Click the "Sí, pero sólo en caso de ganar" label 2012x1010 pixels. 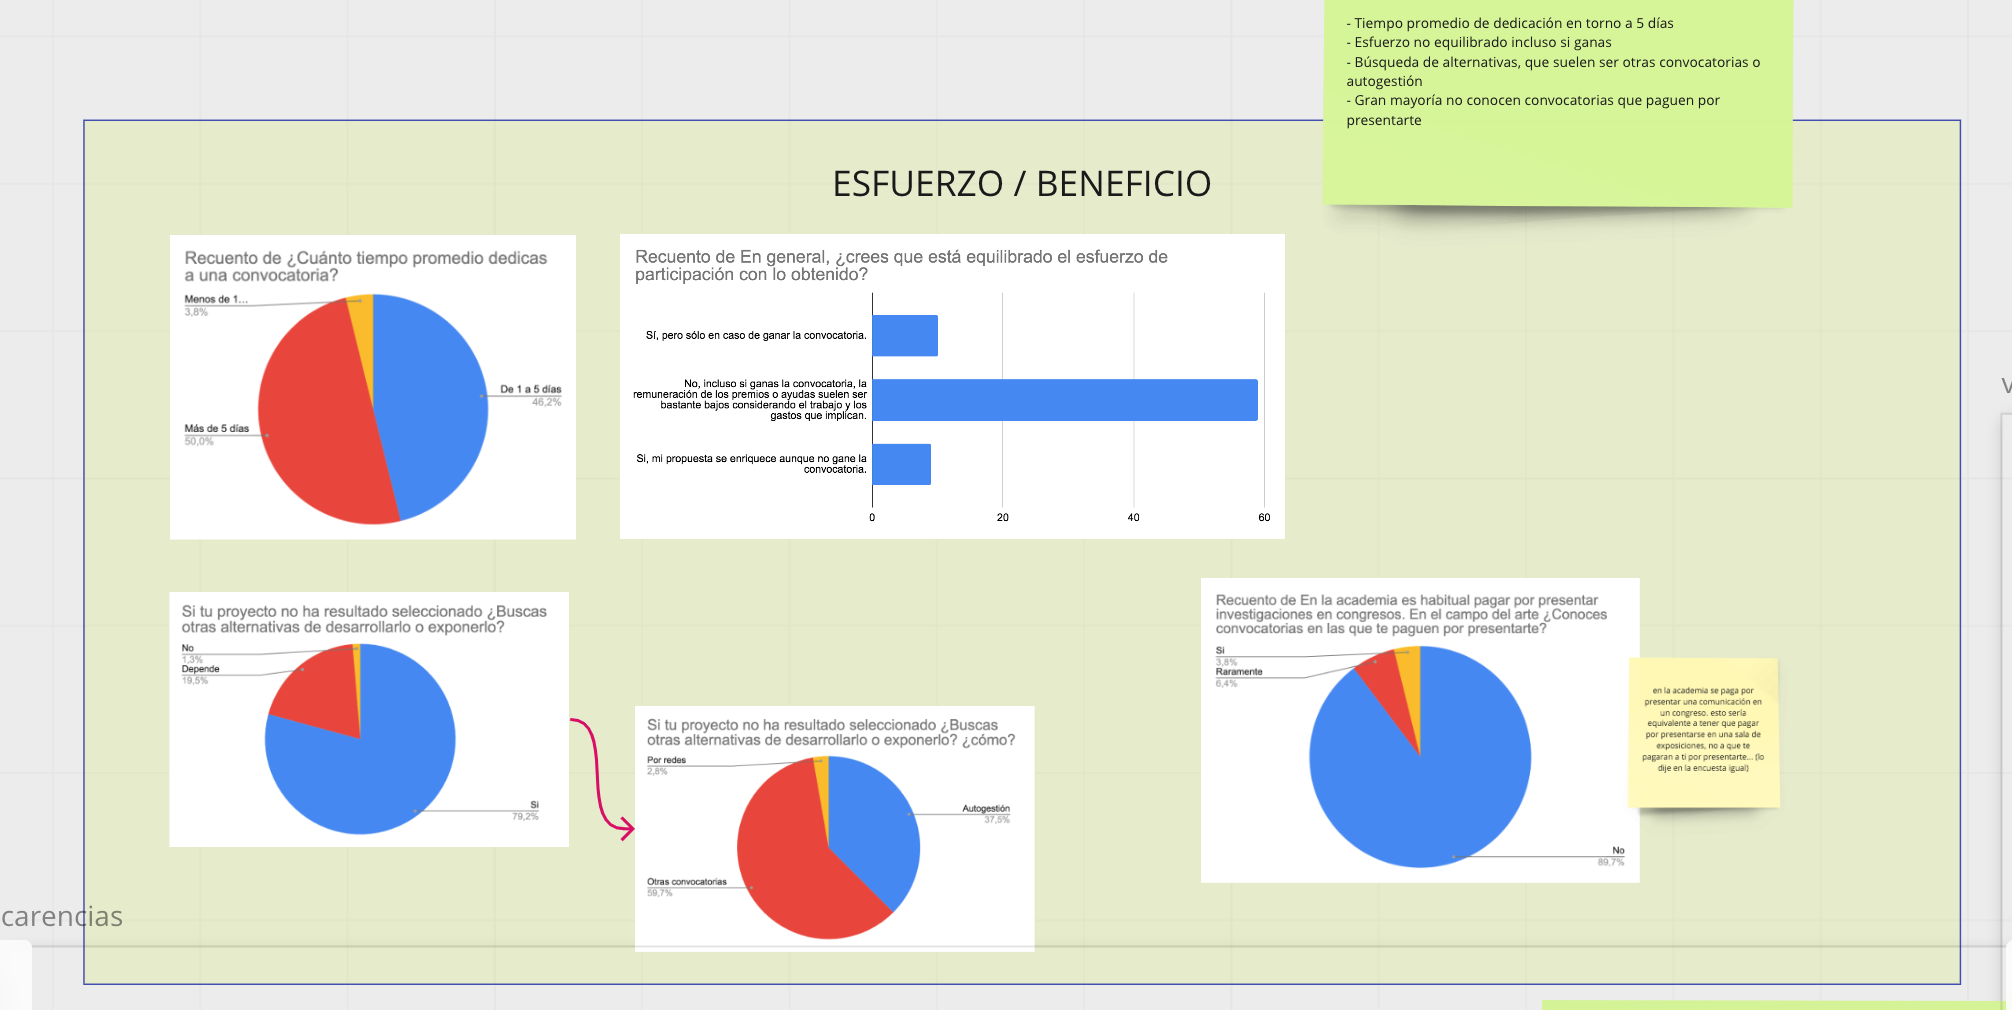tap(756, 335)
